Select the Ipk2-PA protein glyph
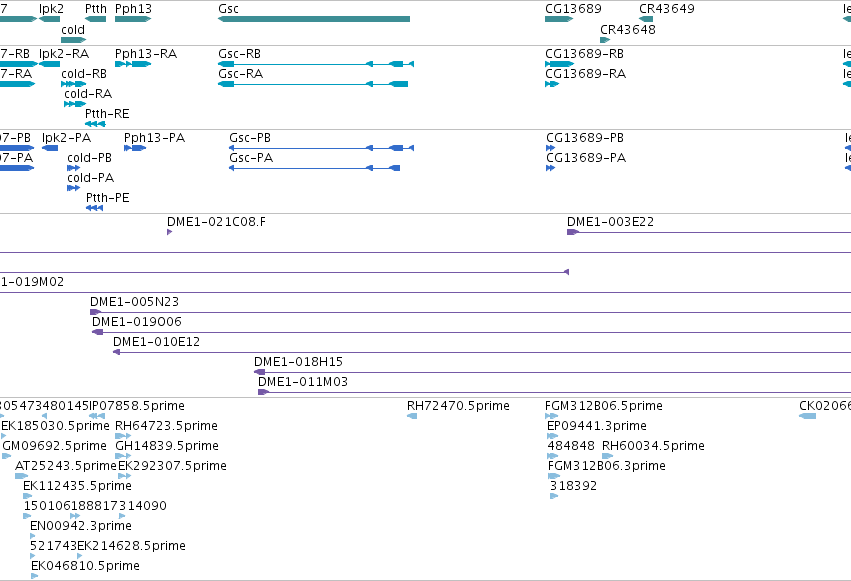This screenshot has height=581, width=851. click(50, 148)
